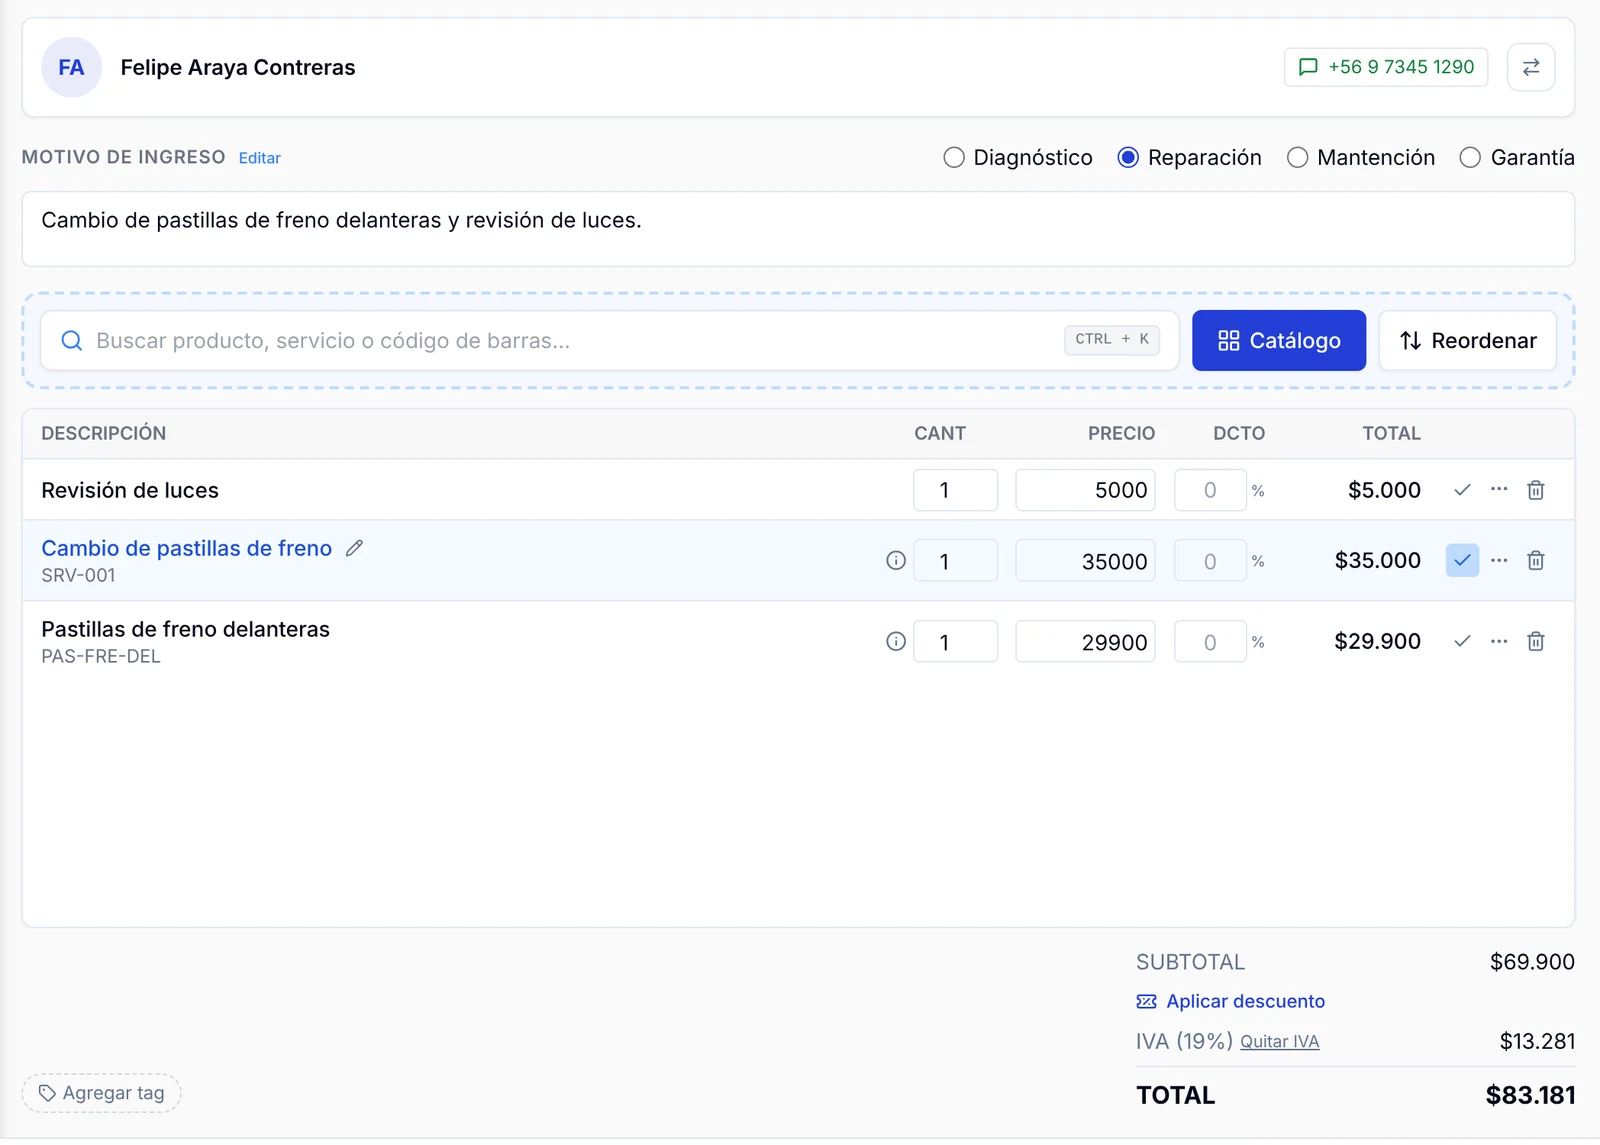This screenshot has height=1145, width=1600.
Task: Toggle checkmark on Cambio de pastillas row
Action: pos(1462,560)
